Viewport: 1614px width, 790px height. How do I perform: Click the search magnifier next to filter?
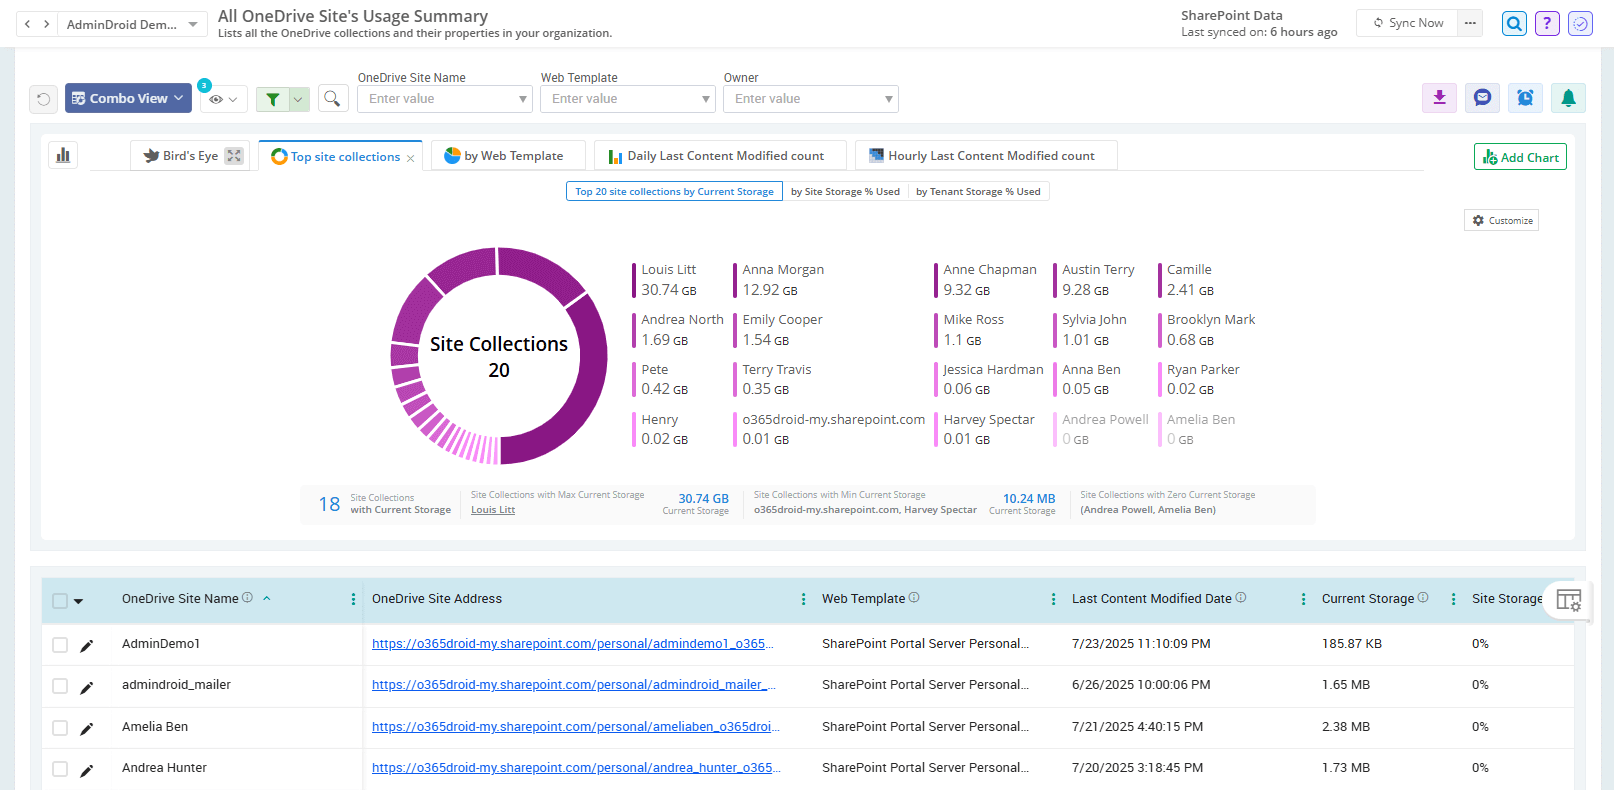pos(333,98)
